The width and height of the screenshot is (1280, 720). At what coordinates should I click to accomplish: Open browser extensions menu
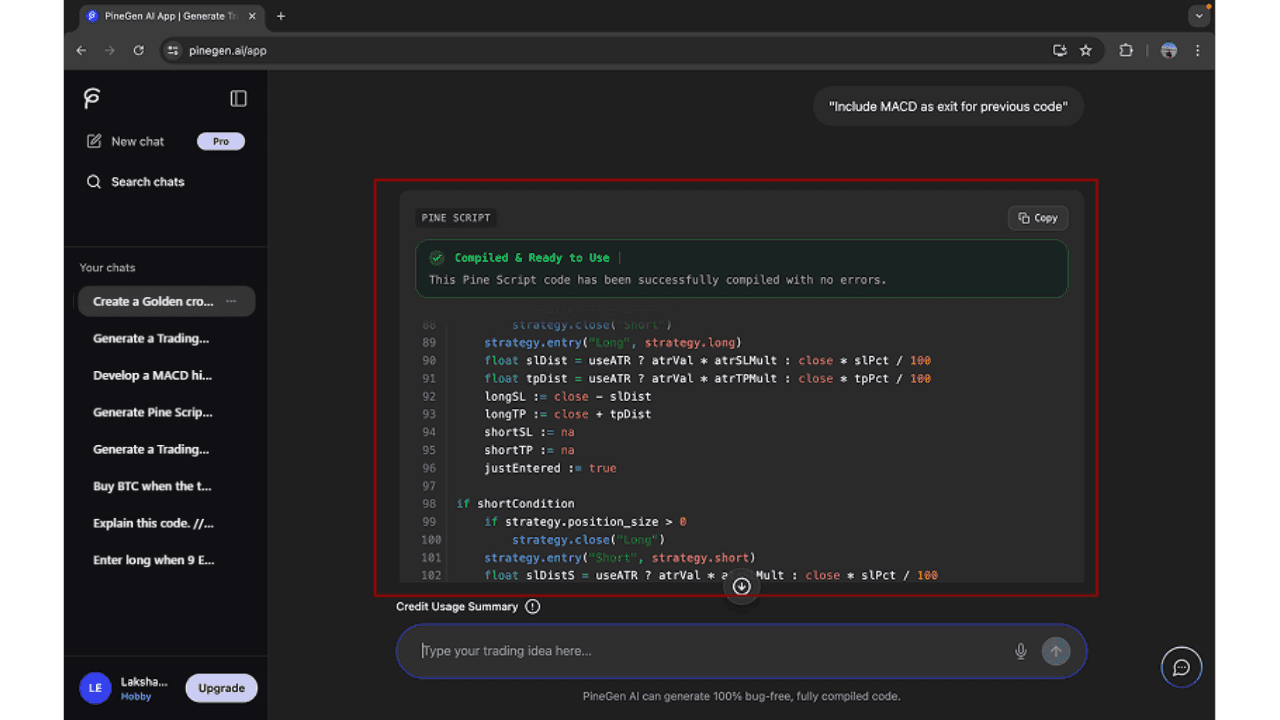[x=1126, y=50]
